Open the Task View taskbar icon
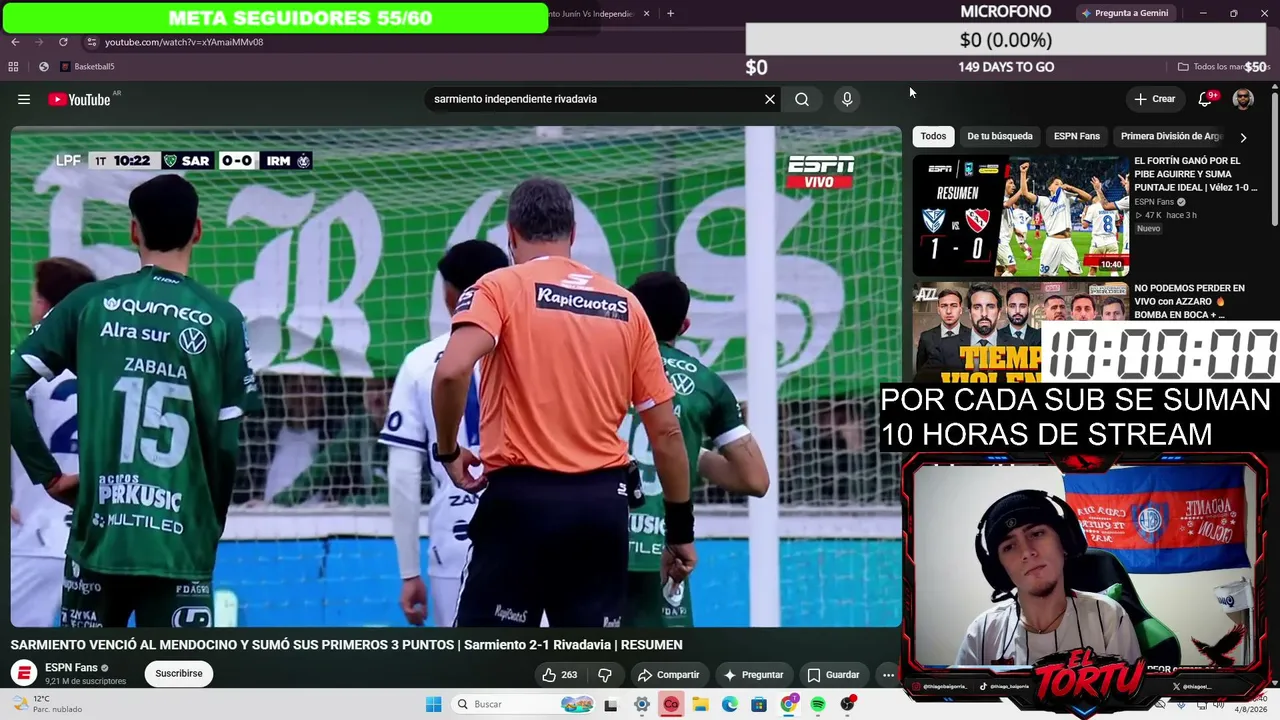The height and width of the screenshot is (720, 1280). pos(611,704)
